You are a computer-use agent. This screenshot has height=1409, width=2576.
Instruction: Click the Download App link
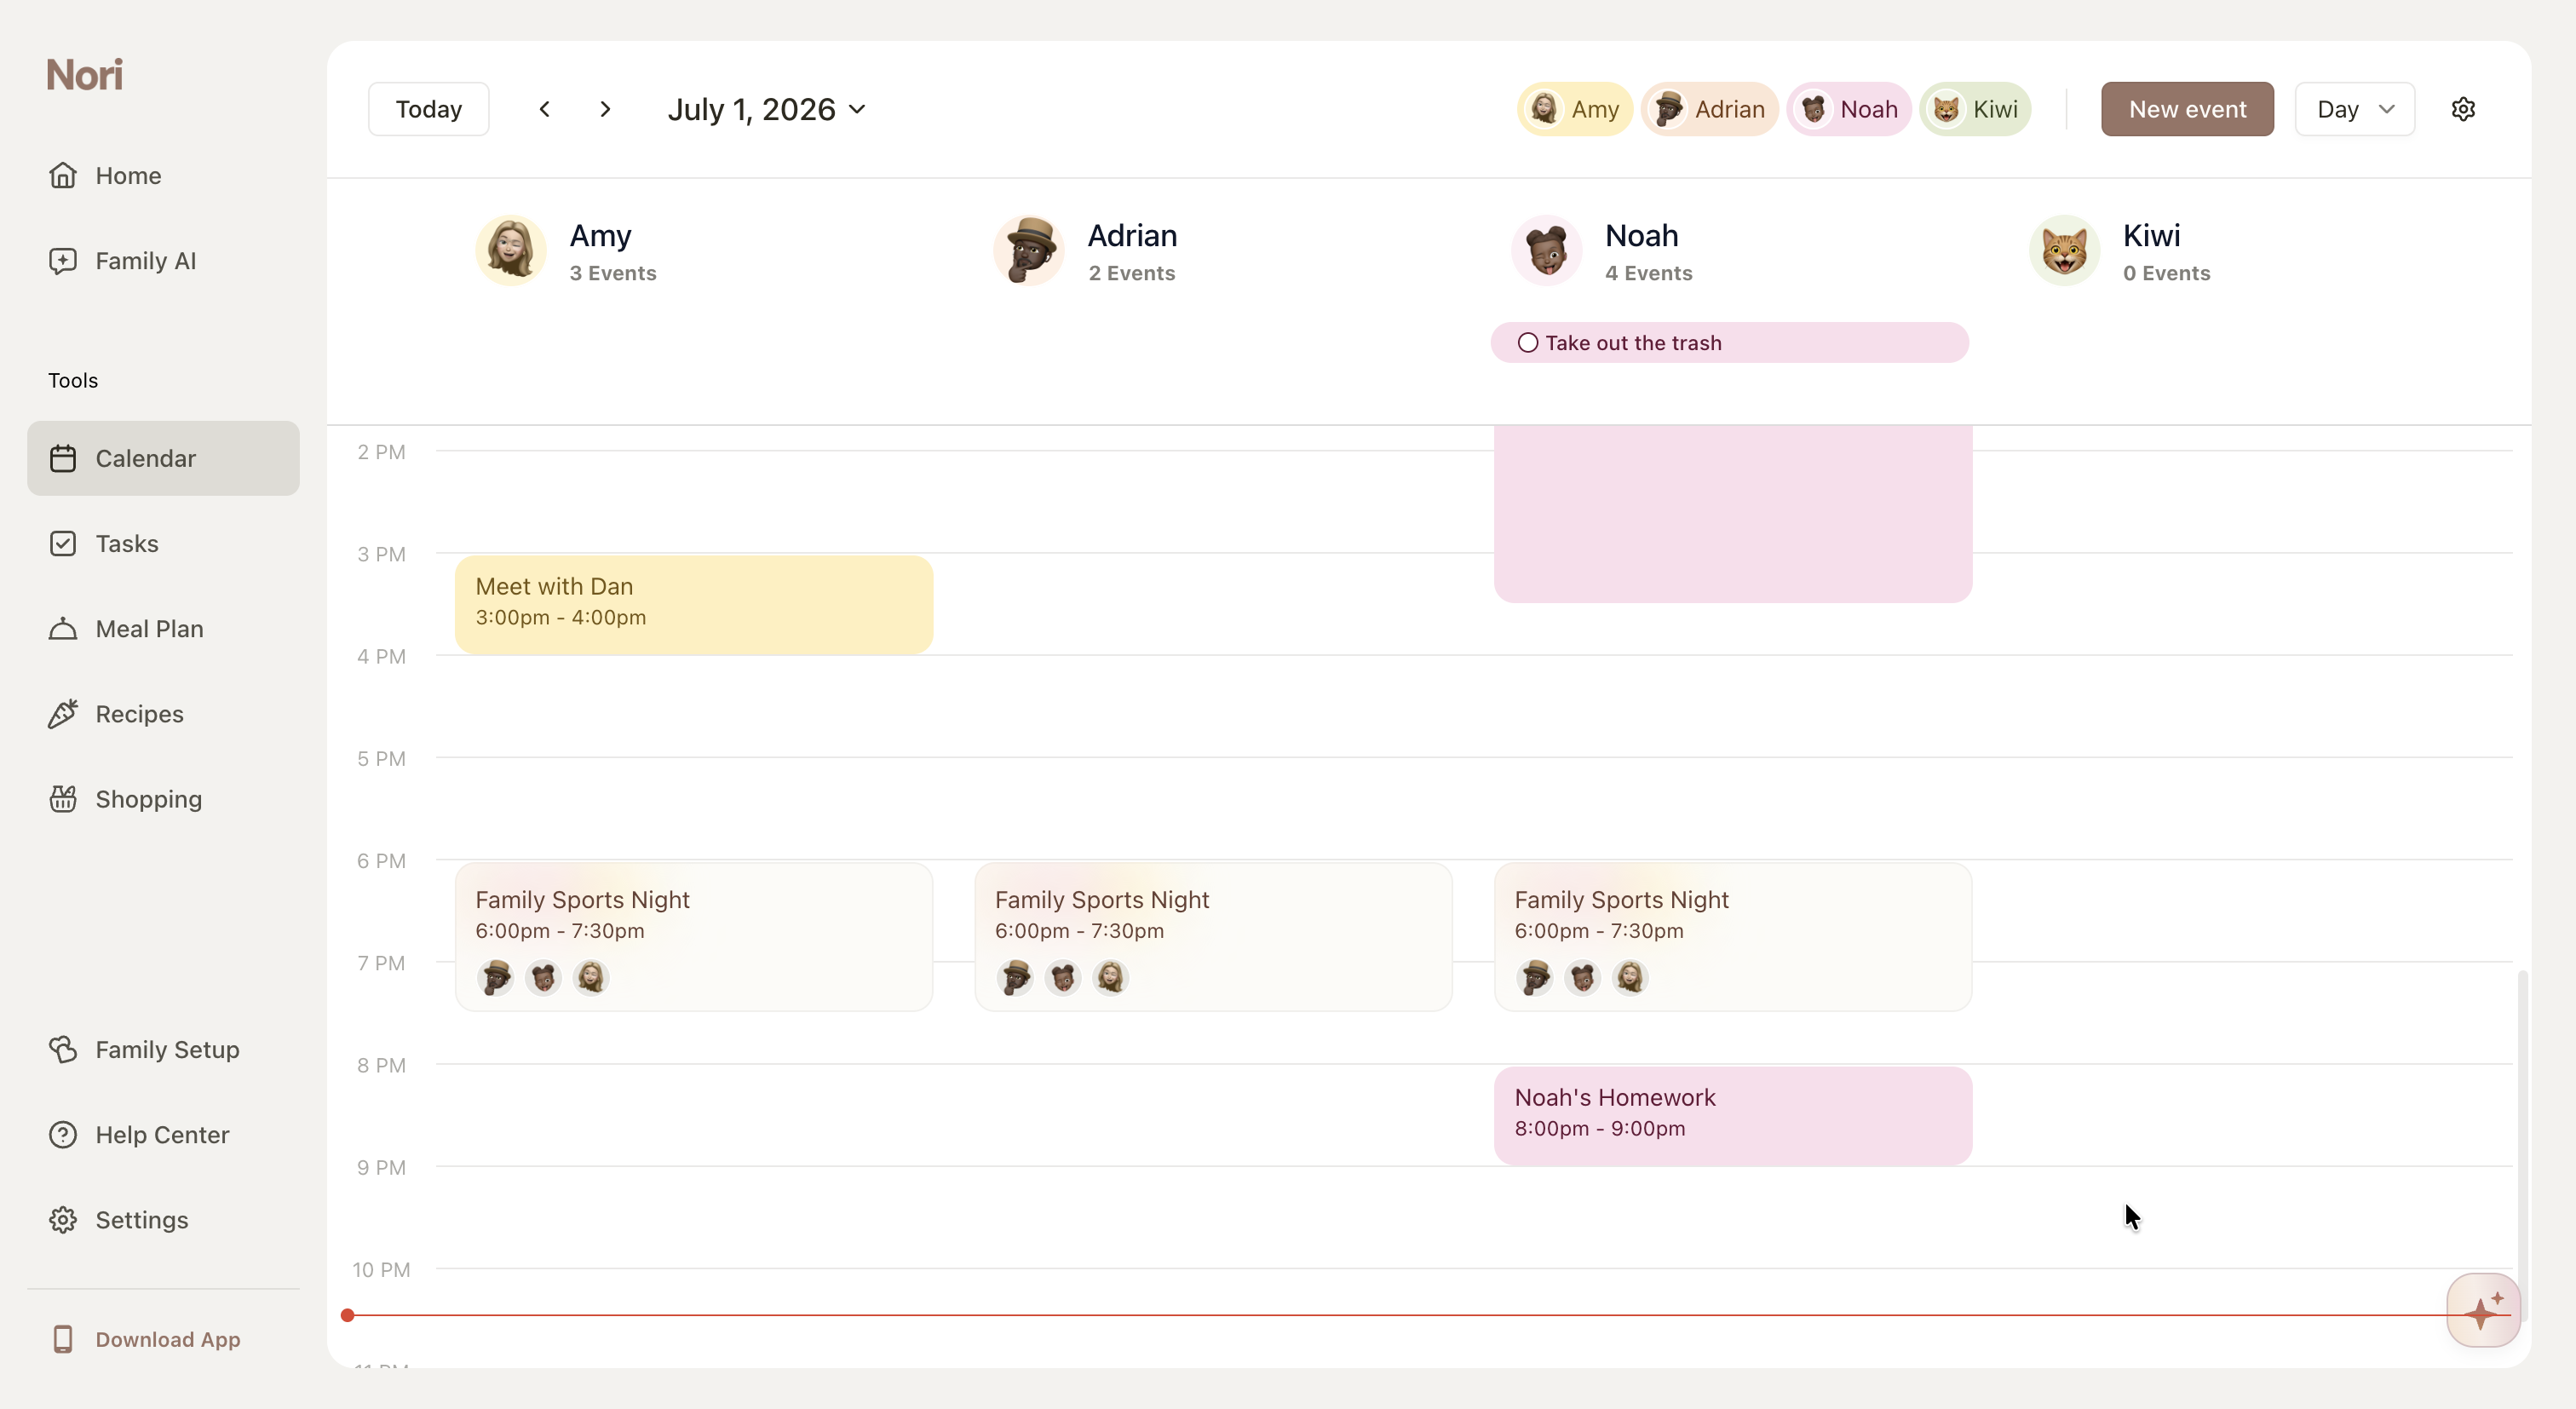146,1340
